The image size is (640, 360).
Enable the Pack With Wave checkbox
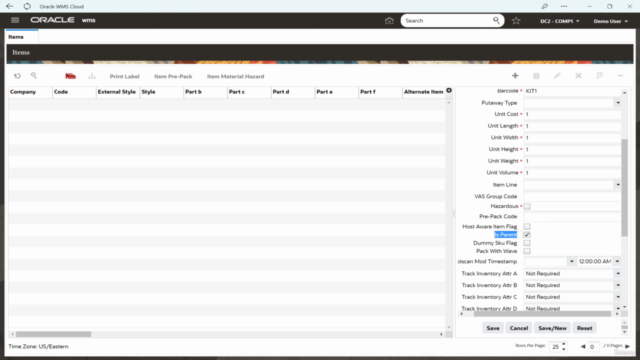pos(527,251)
